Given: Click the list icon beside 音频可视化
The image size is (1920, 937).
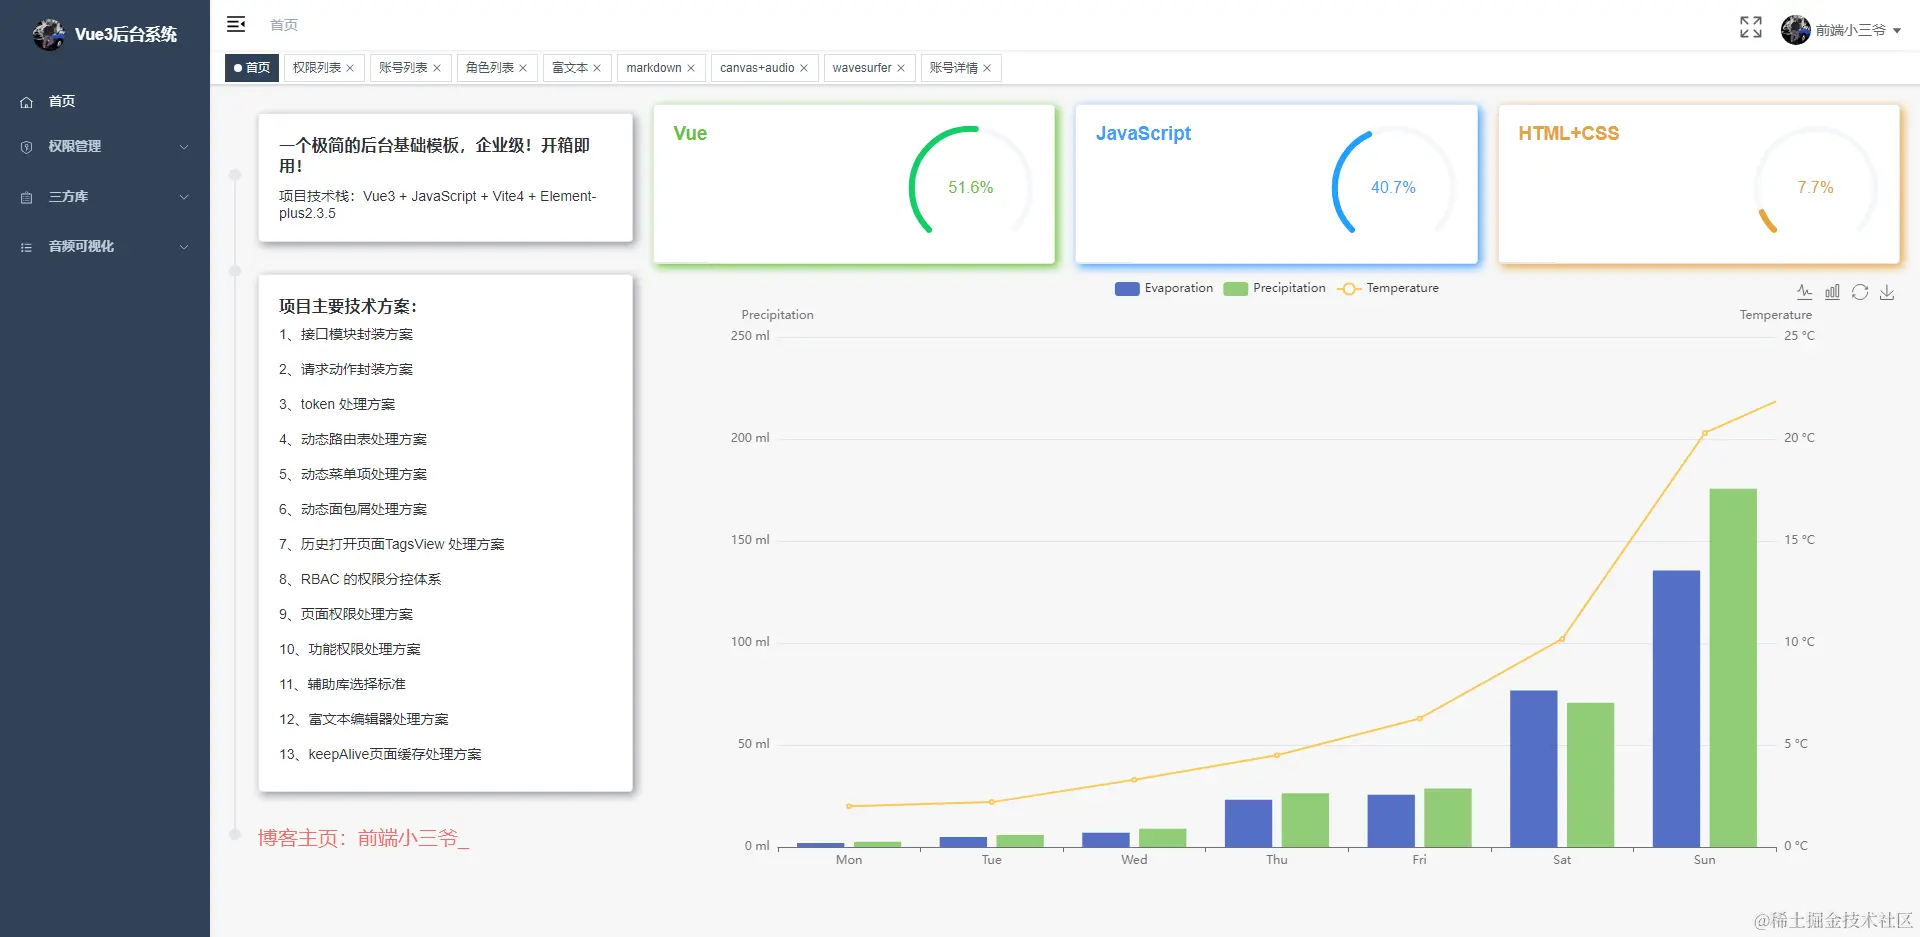Looking at the screenshot, I should click(27, 247).
